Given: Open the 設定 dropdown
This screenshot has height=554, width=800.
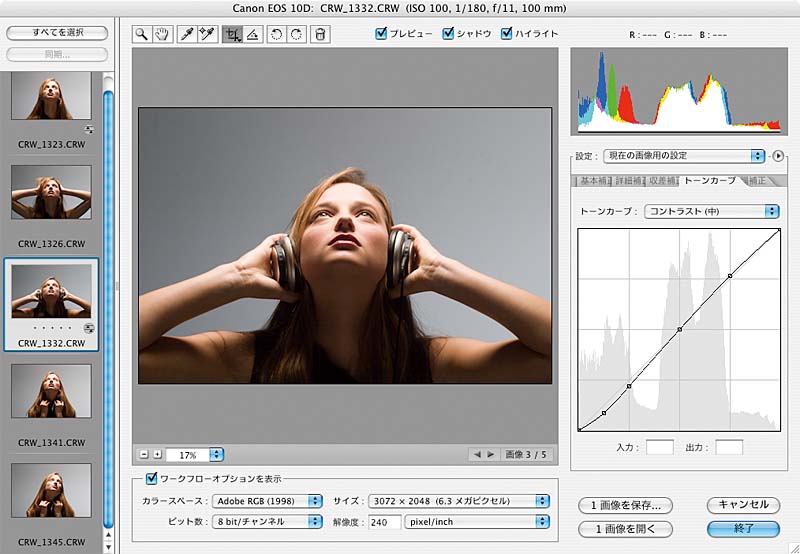Looking at the screenshot, I should pyautogui.click(x=684, y=156).
